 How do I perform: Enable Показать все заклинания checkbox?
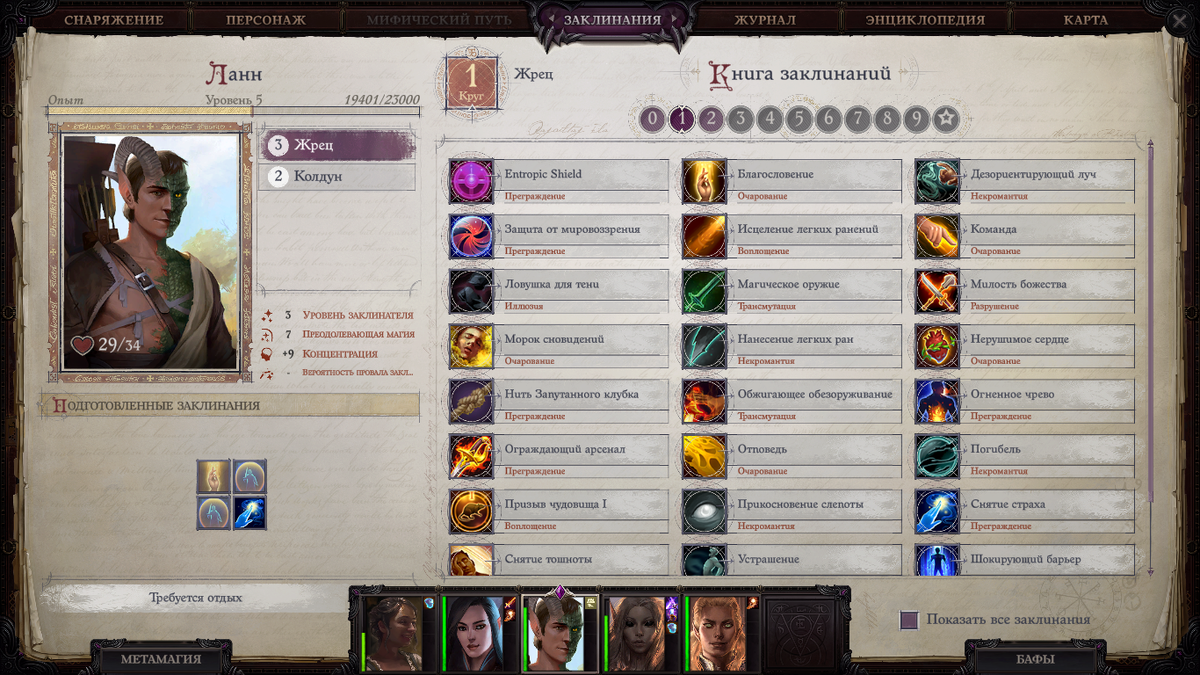click(x=909, y=620)
